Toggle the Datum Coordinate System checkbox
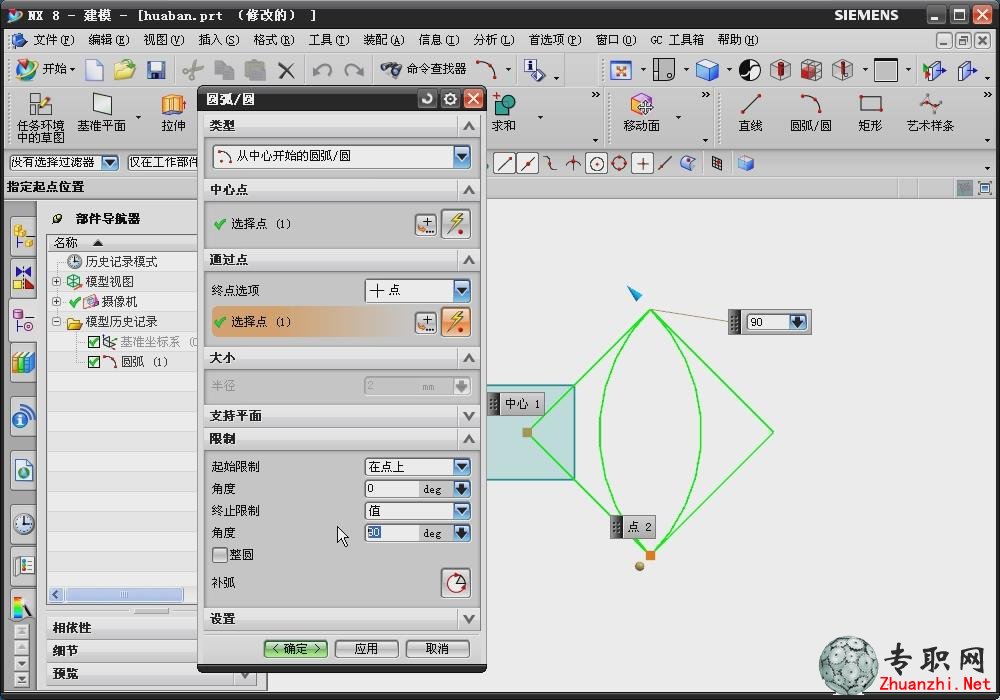The height and width of the screenshot is (700, 1000). click(94, 342)
